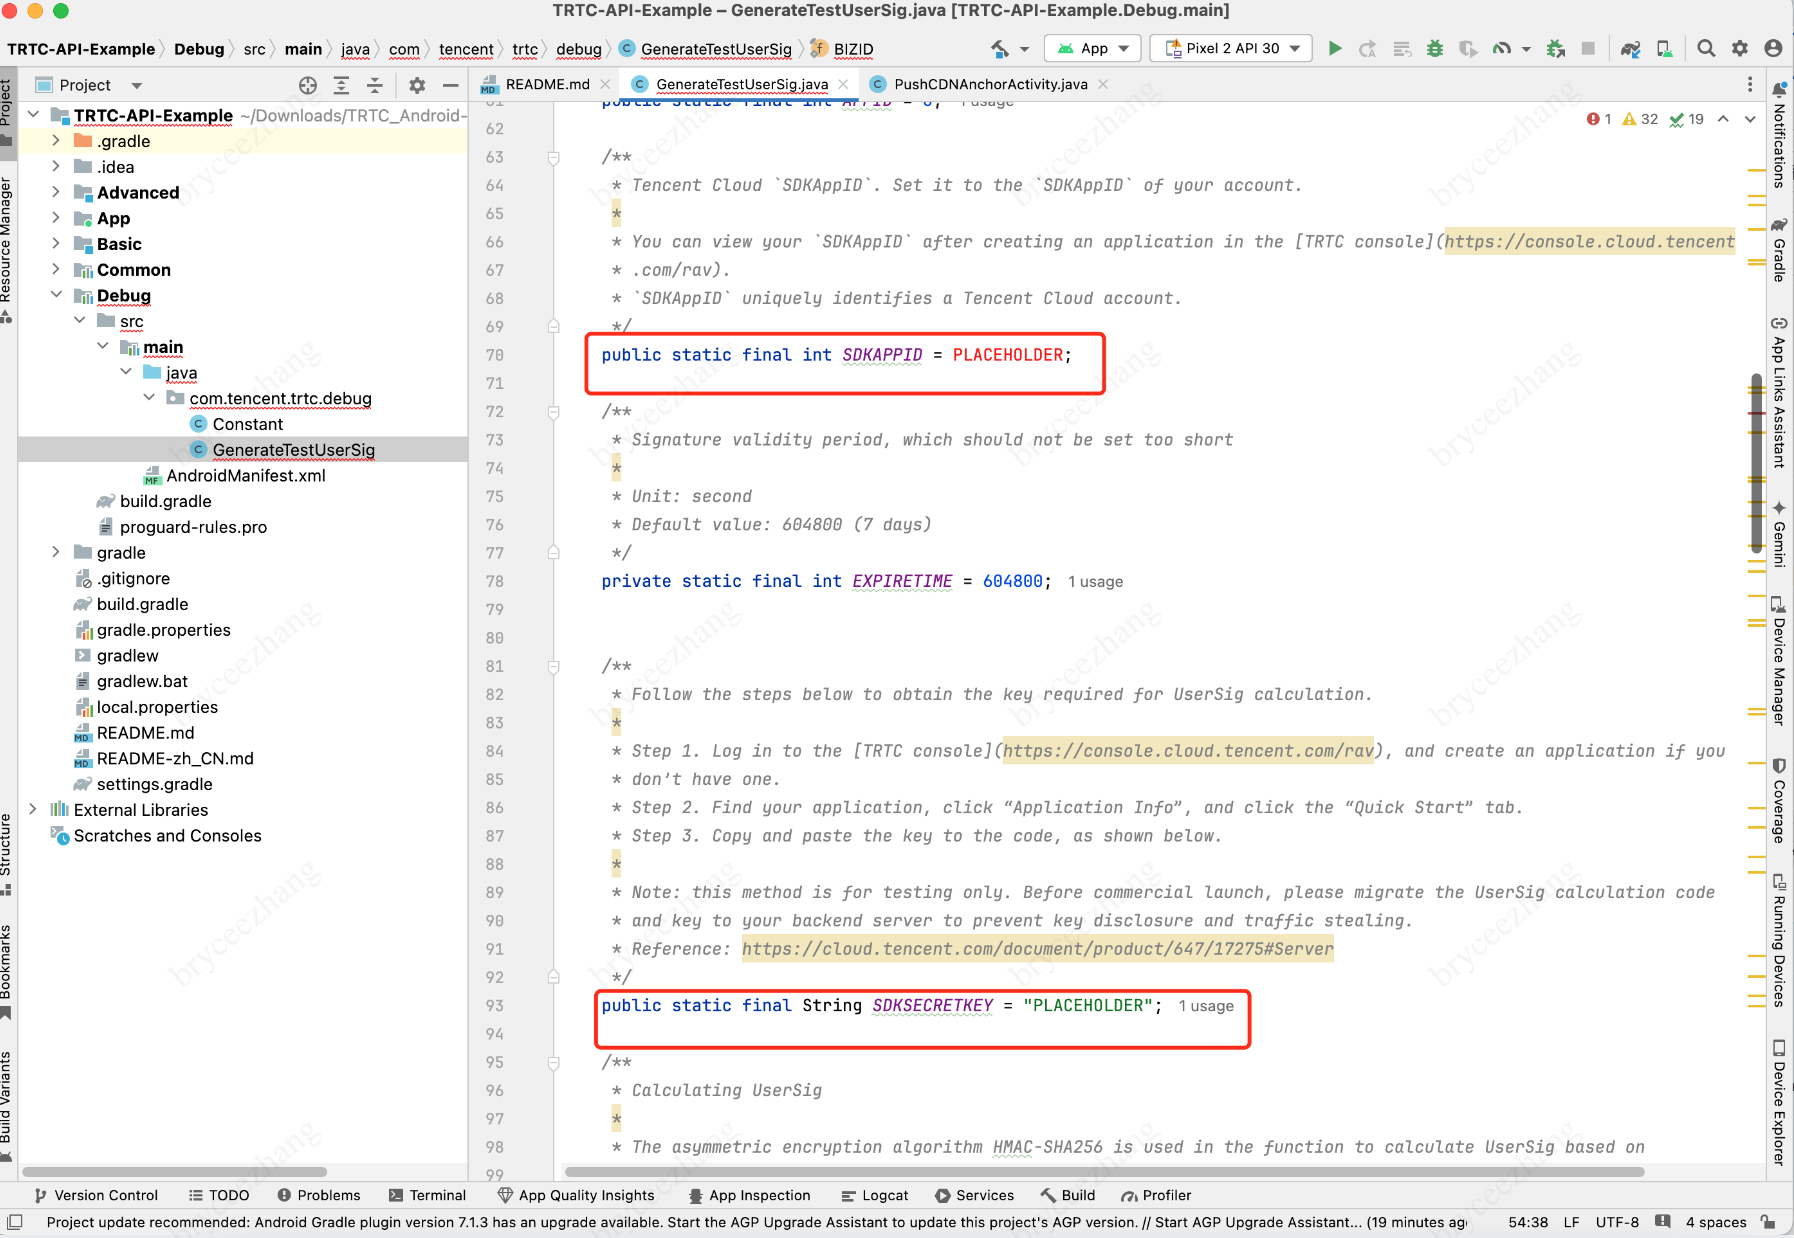
Task: Switch to the README.md editor tab
Action: 546,84
